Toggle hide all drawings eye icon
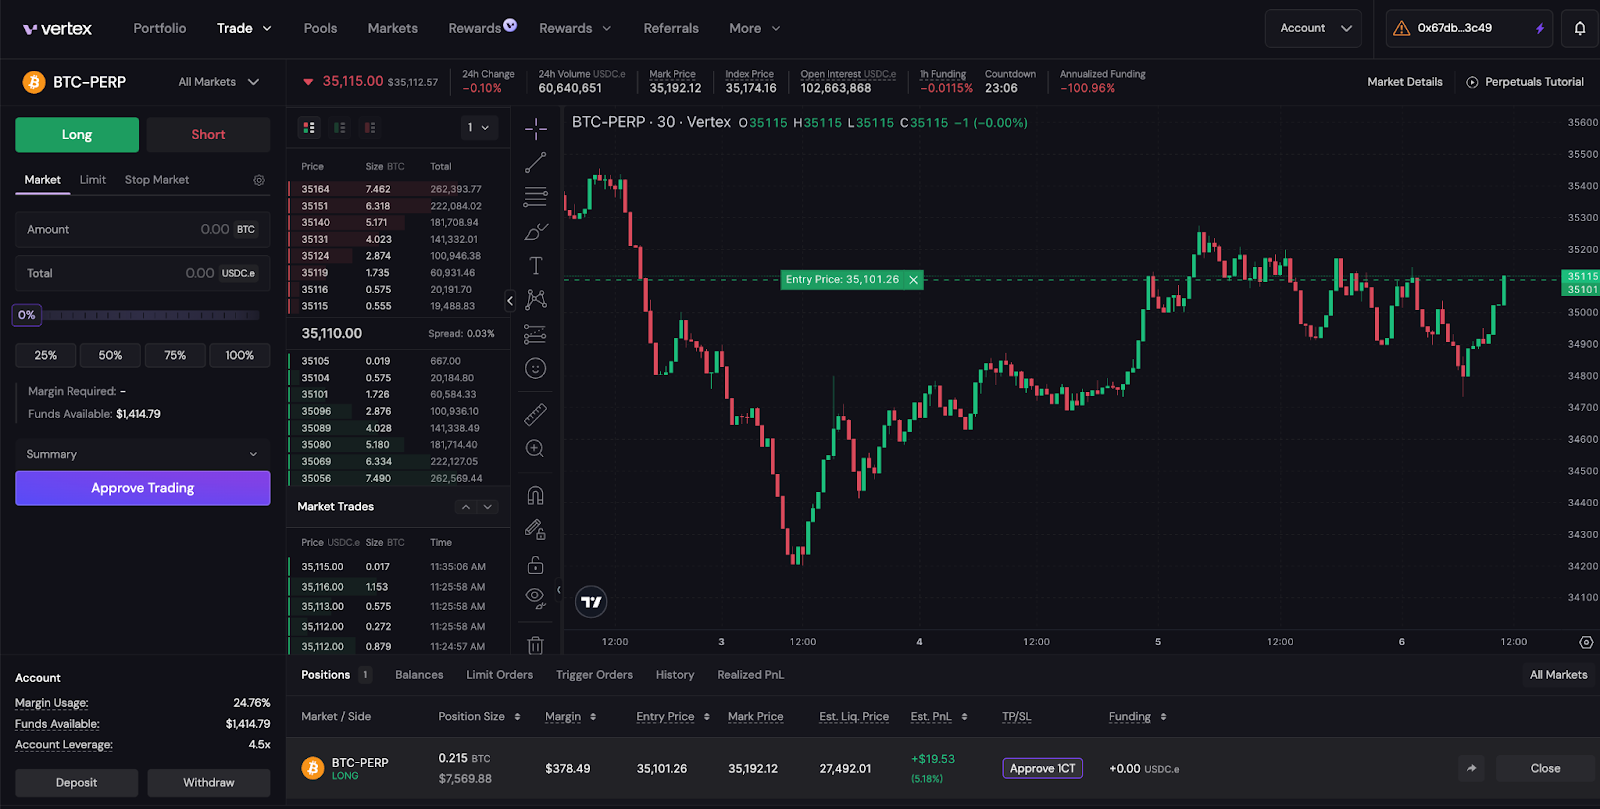This screenshot has width=1600, height=809. (x=536, y=598)
